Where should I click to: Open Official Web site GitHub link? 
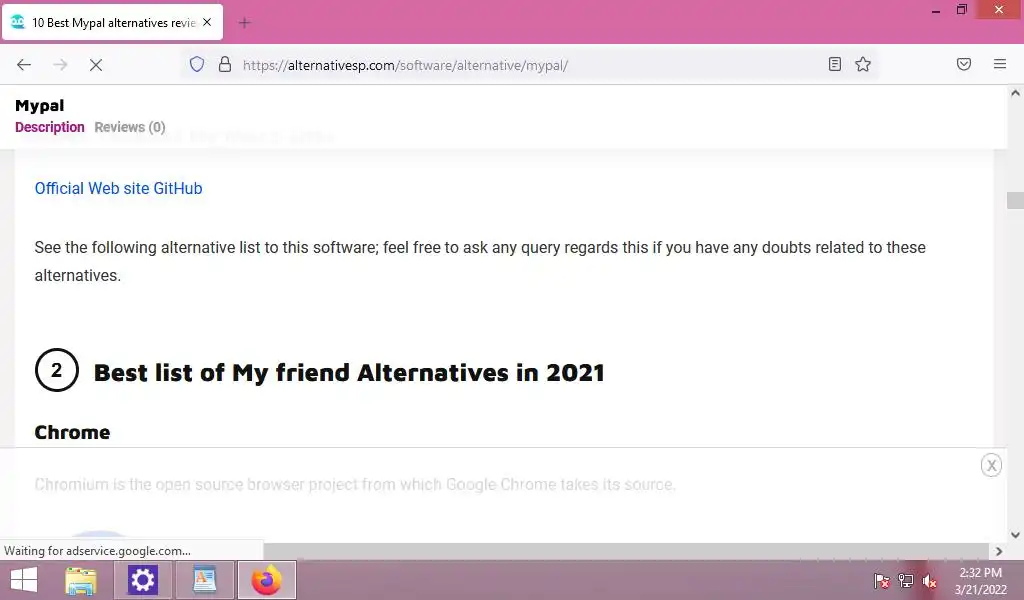click(x=118, y=188)
